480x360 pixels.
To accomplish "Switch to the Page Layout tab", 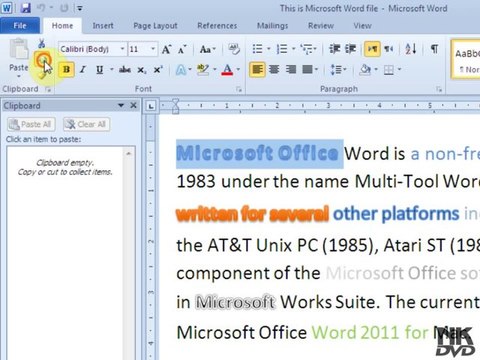I will coord(155,26).
